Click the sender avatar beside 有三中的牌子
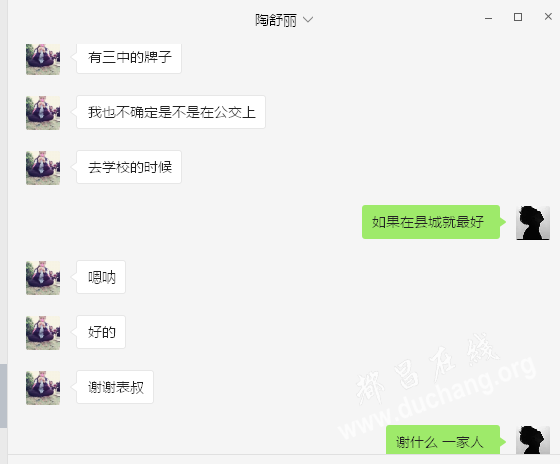This screenshot has height=464, width=560. [x=43, y=59]
